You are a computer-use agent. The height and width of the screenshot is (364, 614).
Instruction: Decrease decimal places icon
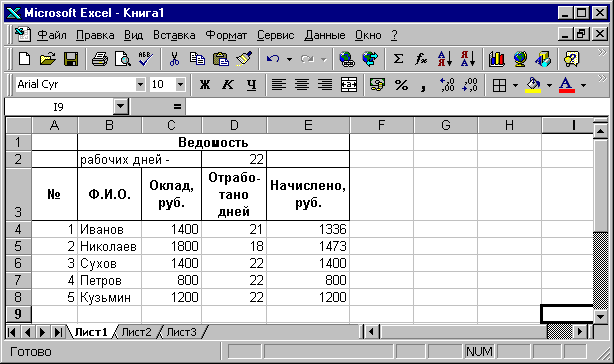pos(470,85)
